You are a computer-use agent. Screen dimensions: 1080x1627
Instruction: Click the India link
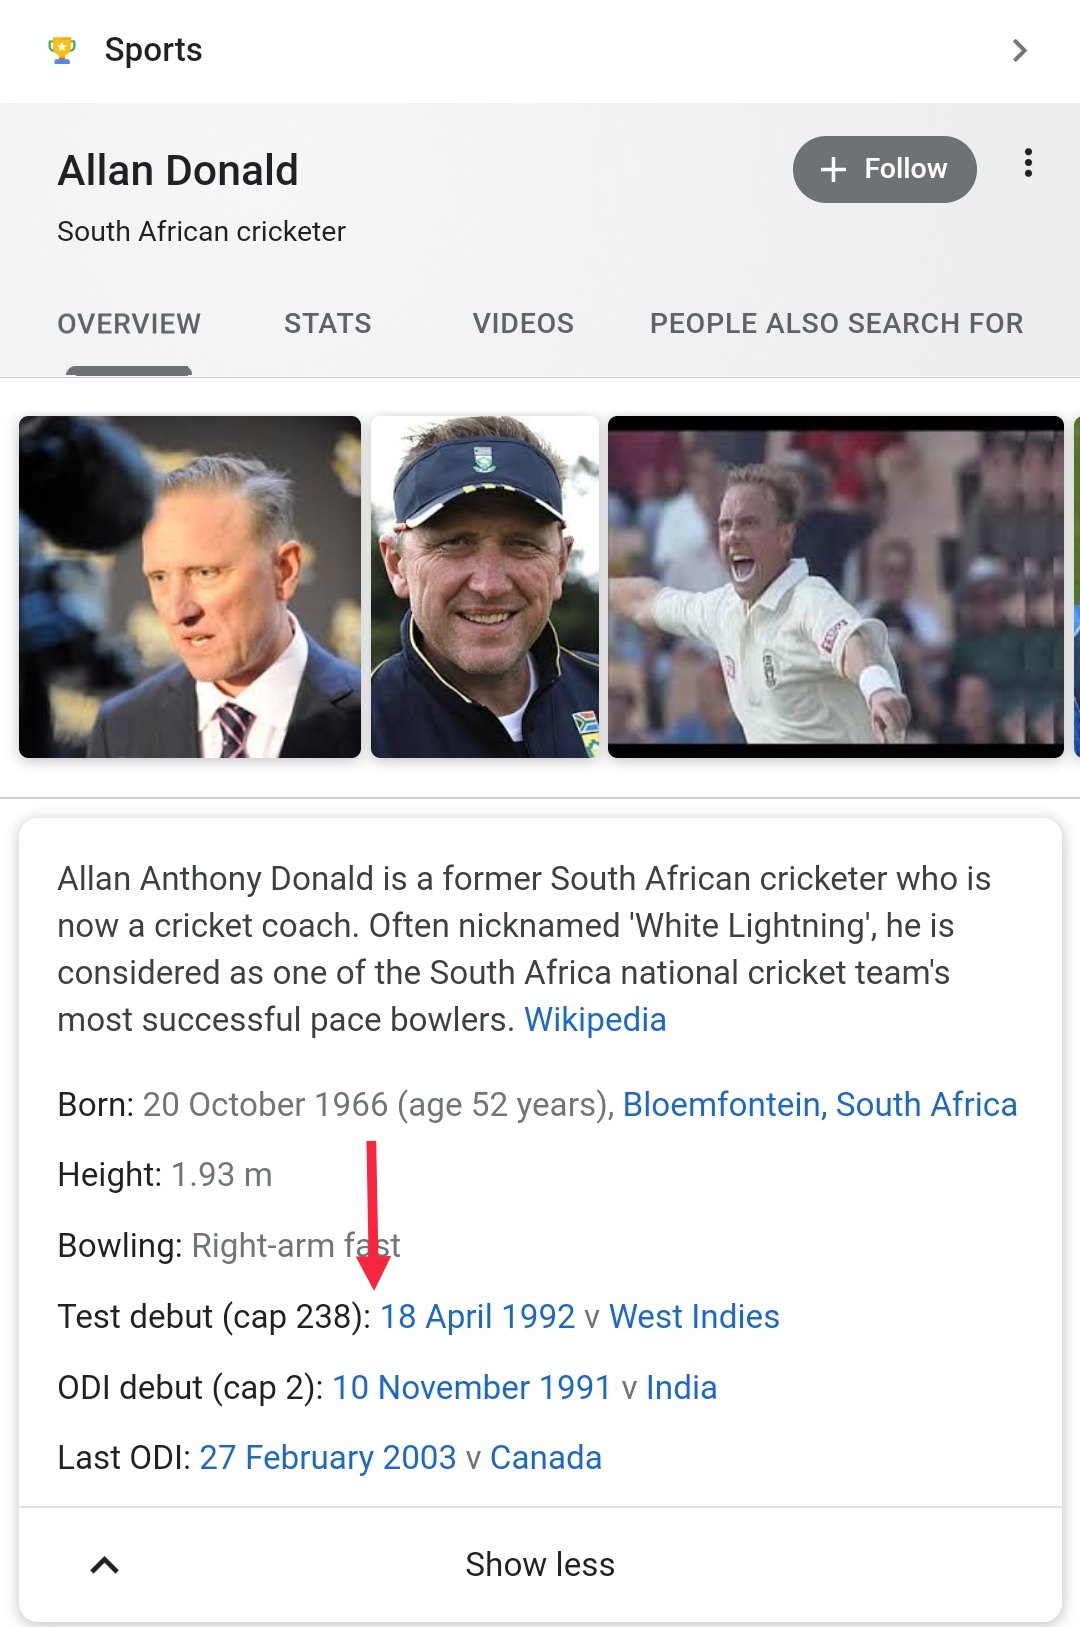pyautogui.click(x=681, y=1387)
